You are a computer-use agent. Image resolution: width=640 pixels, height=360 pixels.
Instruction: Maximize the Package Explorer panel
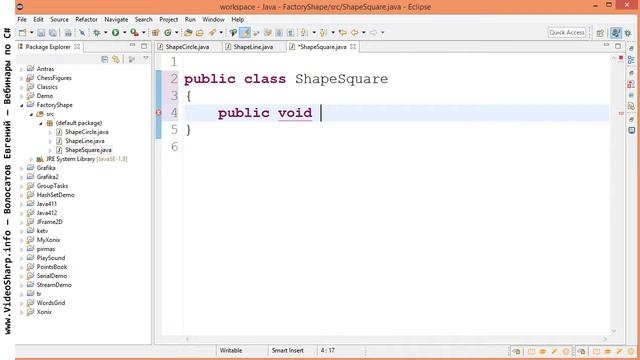pos(144,46)
